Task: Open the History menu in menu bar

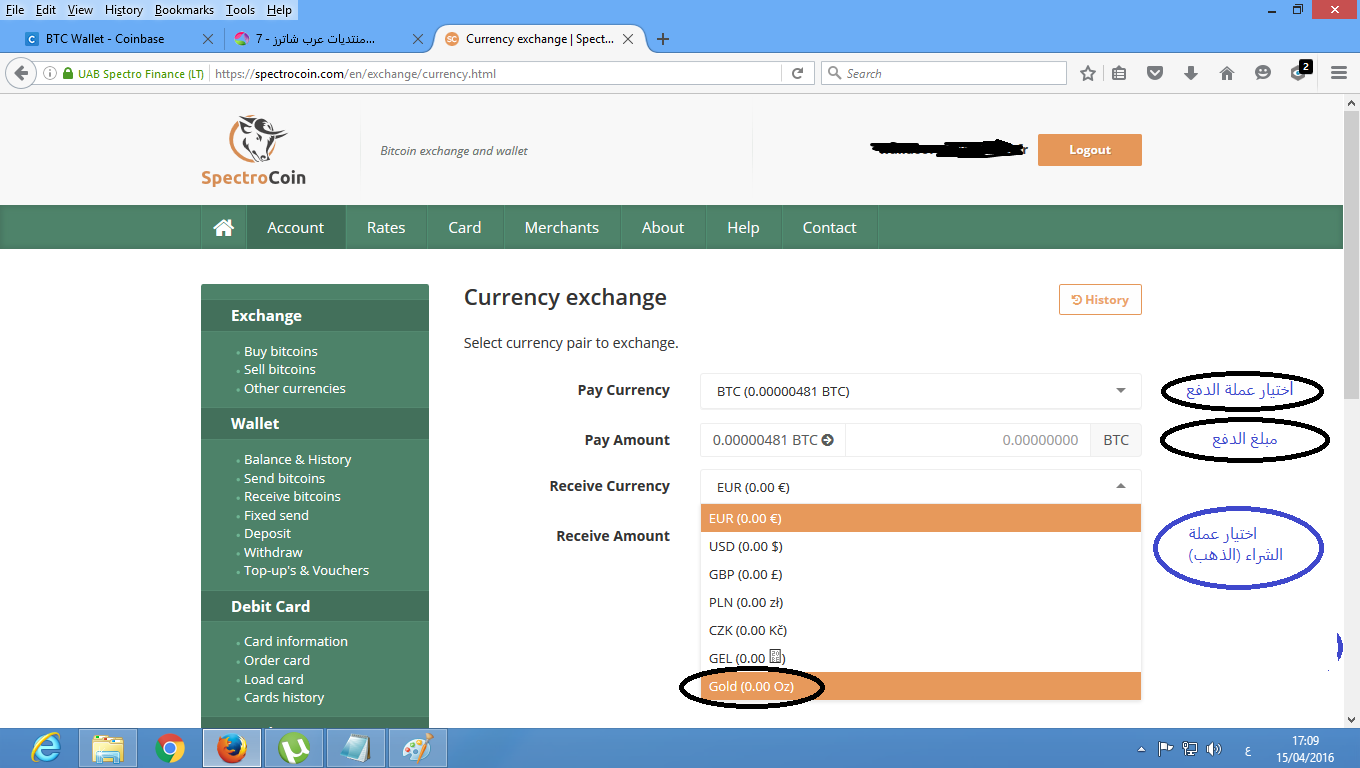Action: tap(124, 10)
